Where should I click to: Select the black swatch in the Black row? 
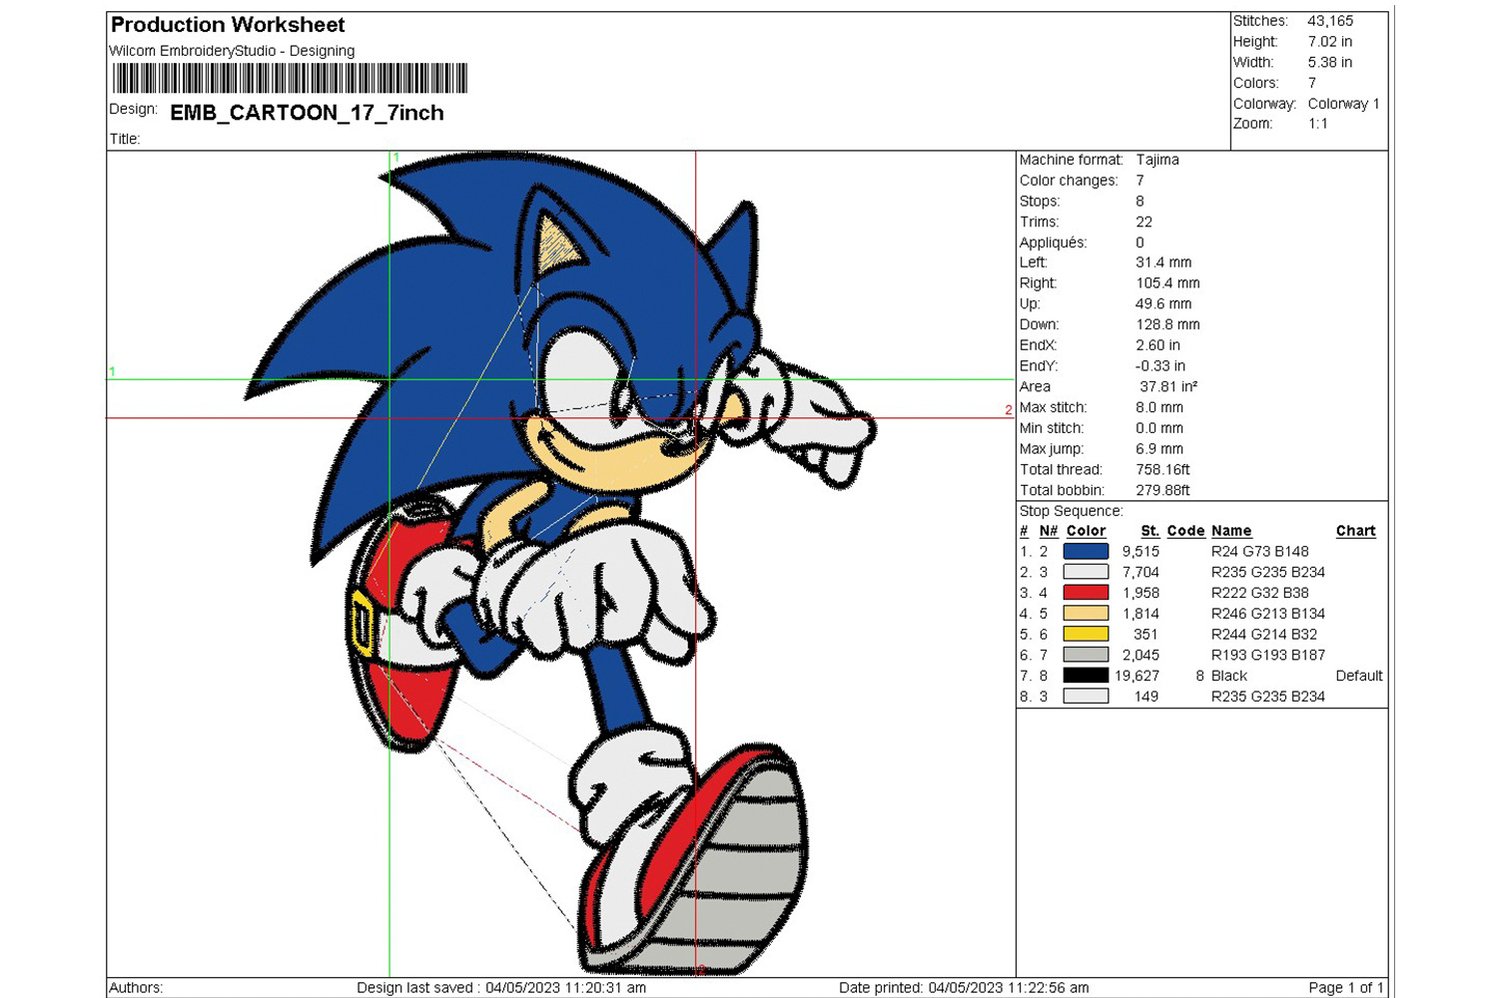tap(1085, 676)
